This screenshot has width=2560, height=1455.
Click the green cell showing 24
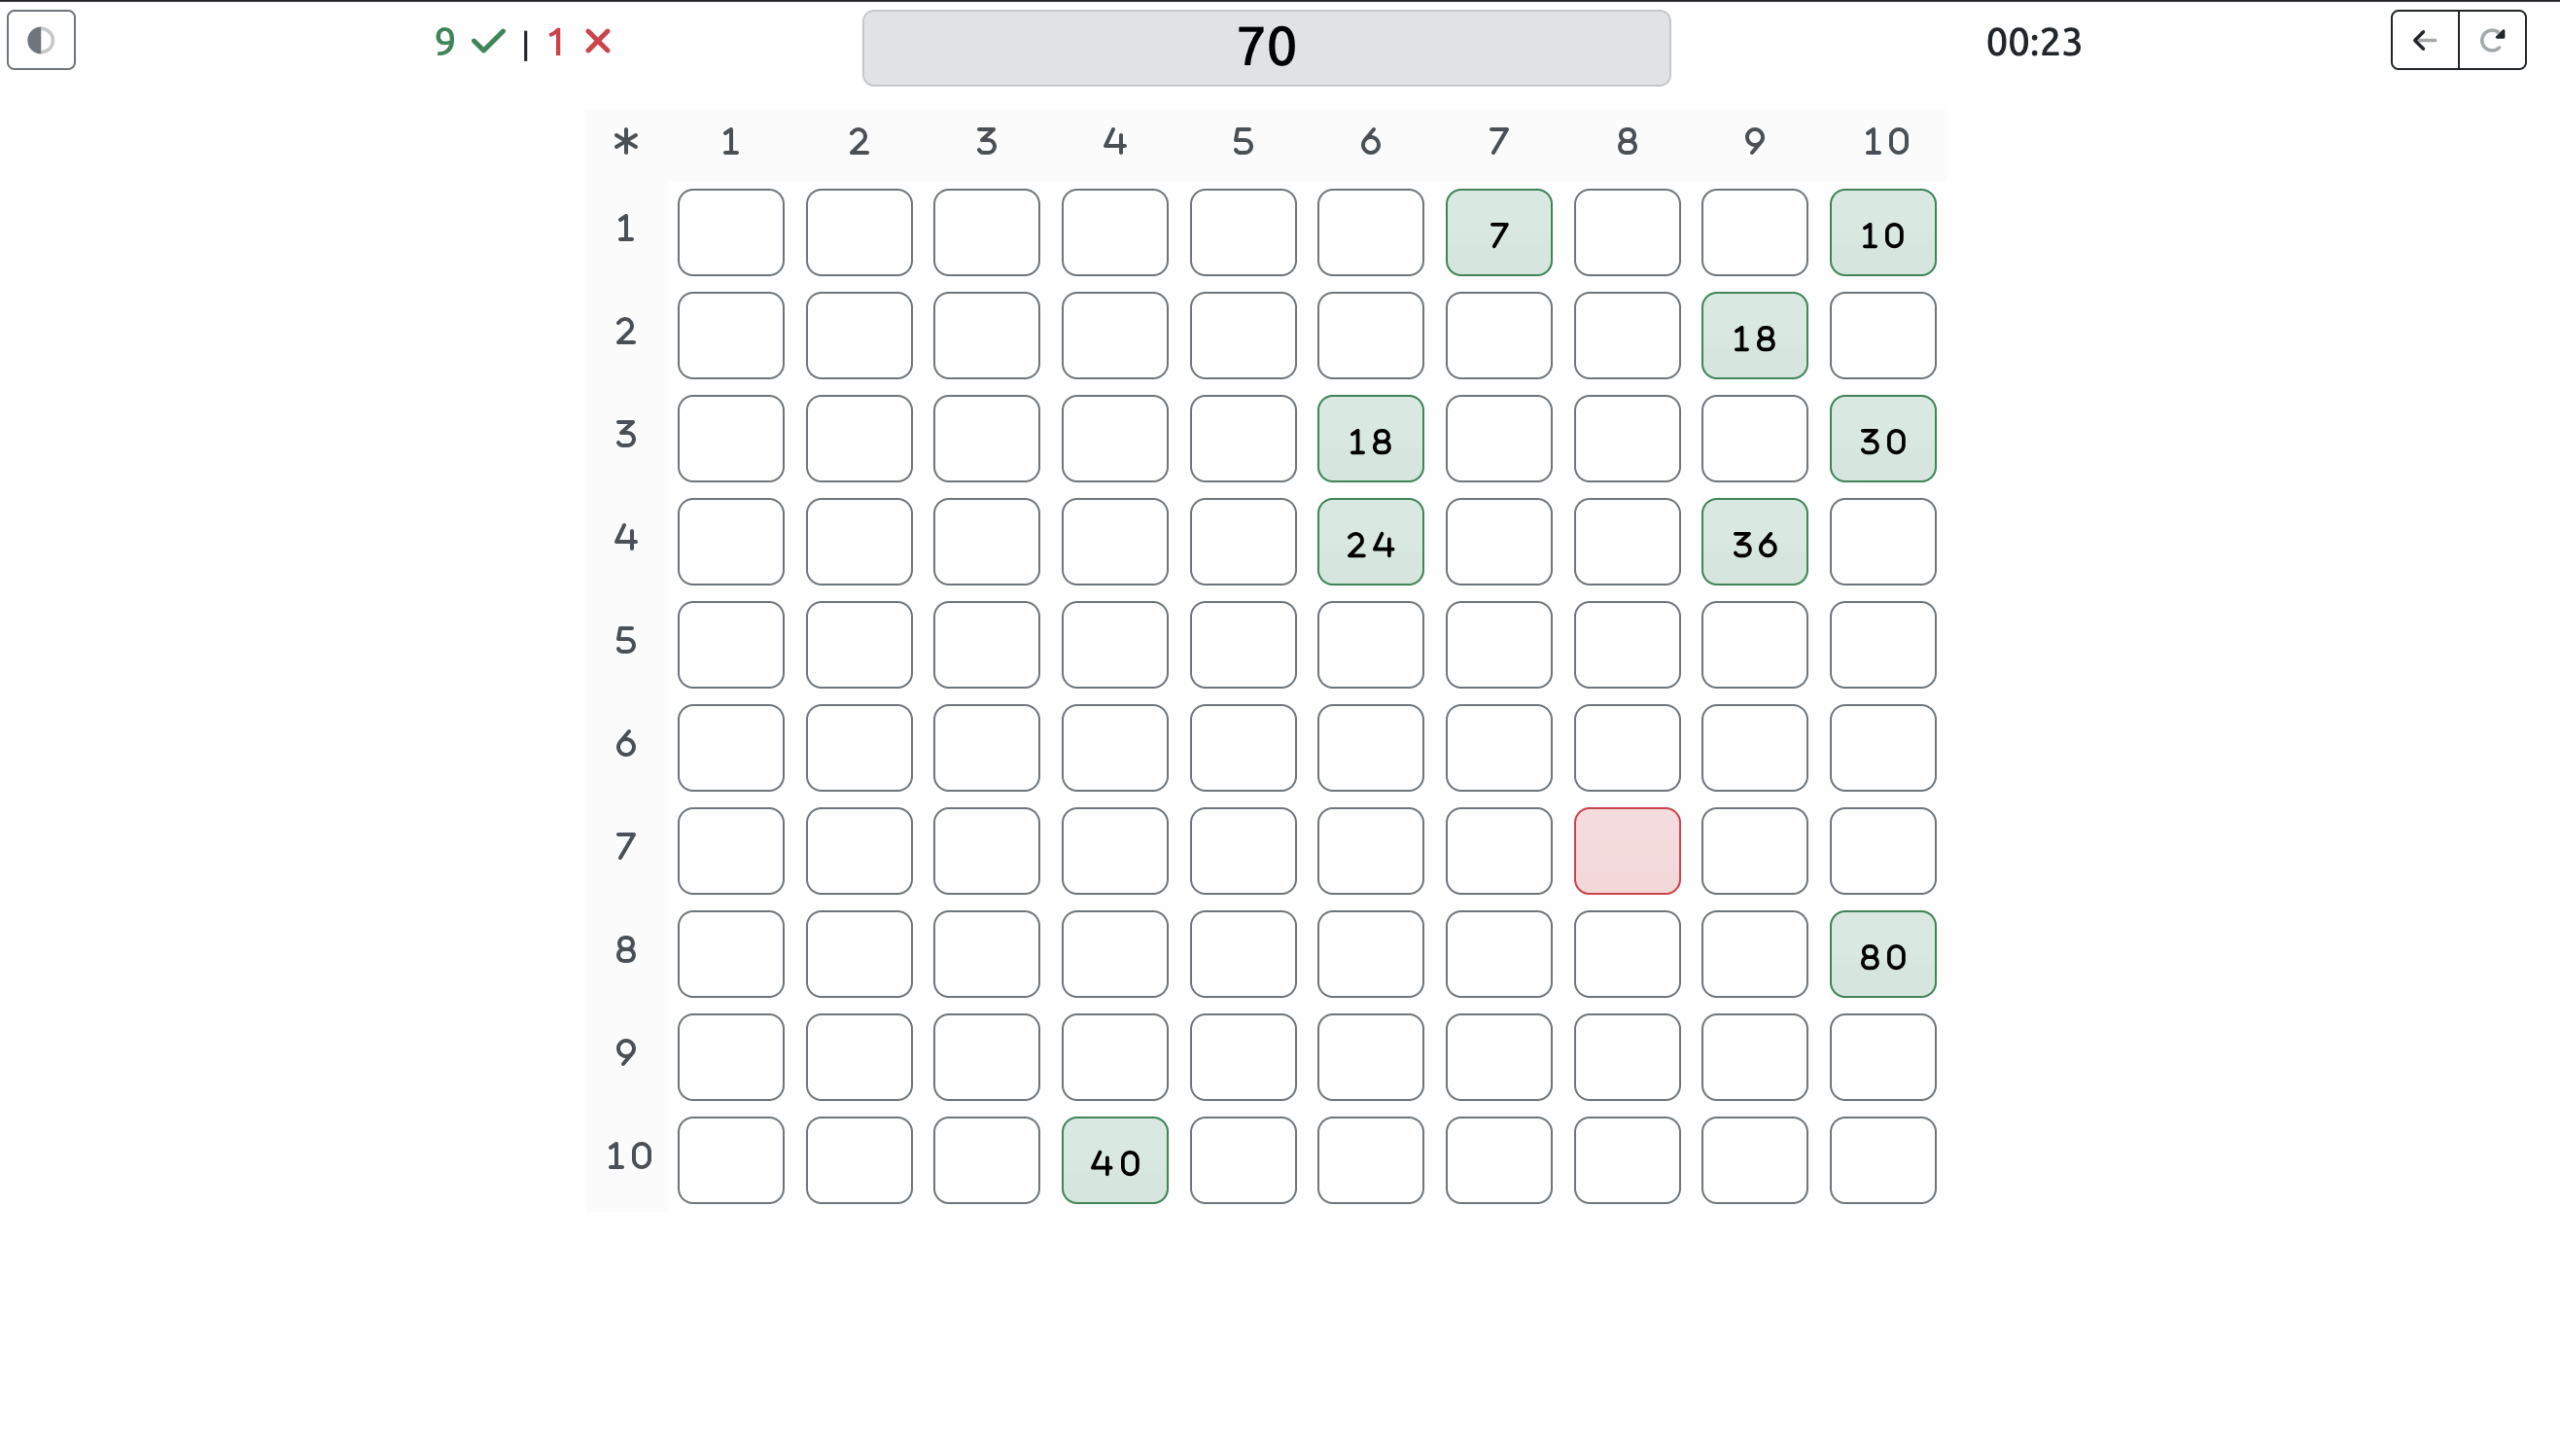(x=1370, y=542)
